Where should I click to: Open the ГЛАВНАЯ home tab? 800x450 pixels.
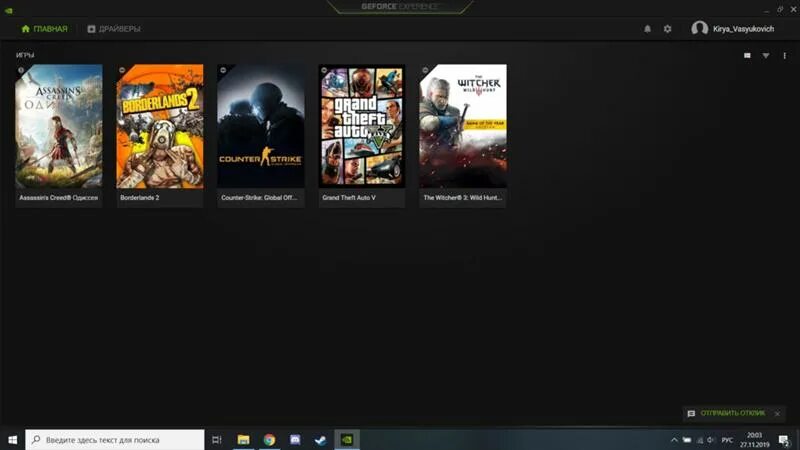point(44,29)
